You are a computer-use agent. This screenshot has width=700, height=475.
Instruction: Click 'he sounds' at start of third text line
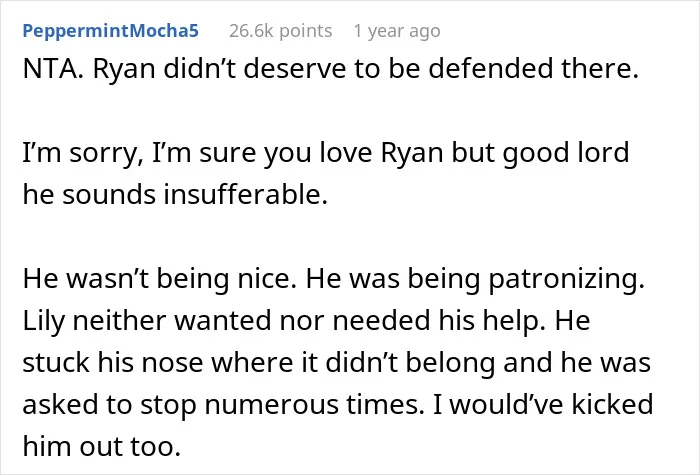[89, 195]
